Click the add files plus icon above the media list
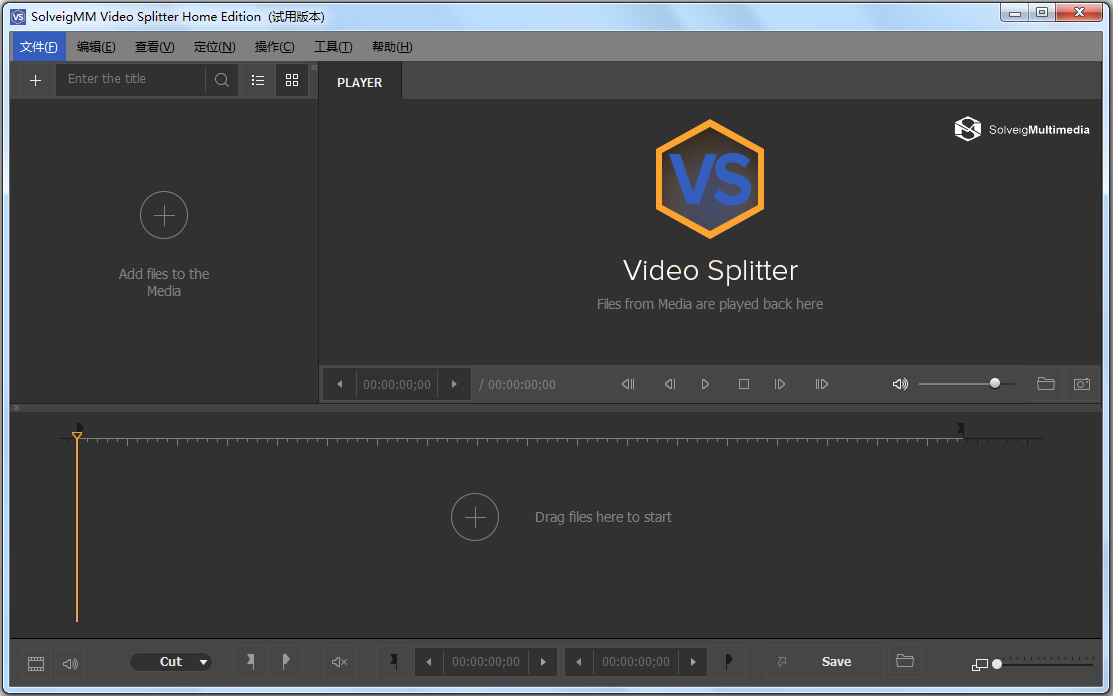Screen dimensions: 1113x696 pyautogui.click(x=35, y=80)
